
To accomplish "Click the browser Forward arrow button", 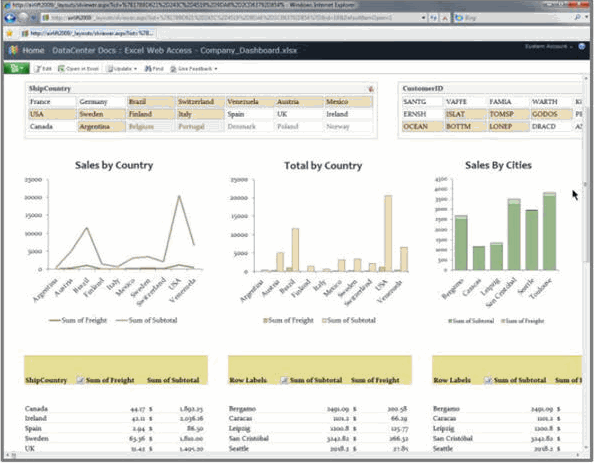I will point(23,17).
